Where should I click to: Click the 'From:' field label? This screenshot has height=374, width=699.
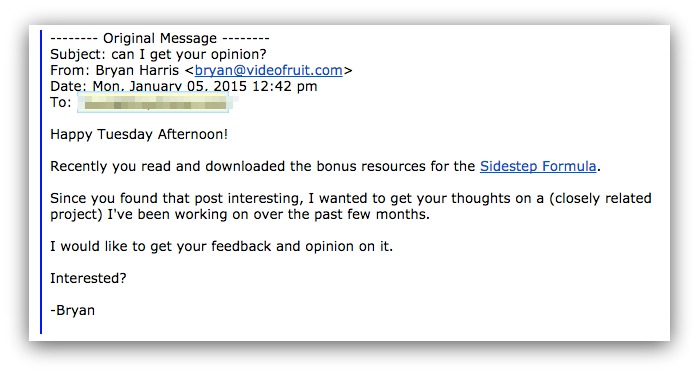(70, 70)
